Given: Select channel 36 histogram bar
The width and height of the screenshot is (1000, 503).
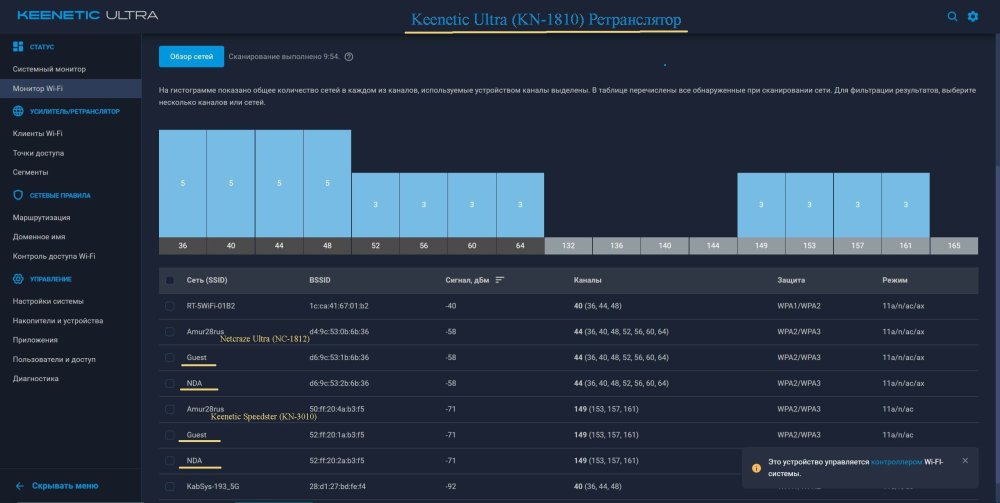Looking at the screenshot, I should [182, 184].
